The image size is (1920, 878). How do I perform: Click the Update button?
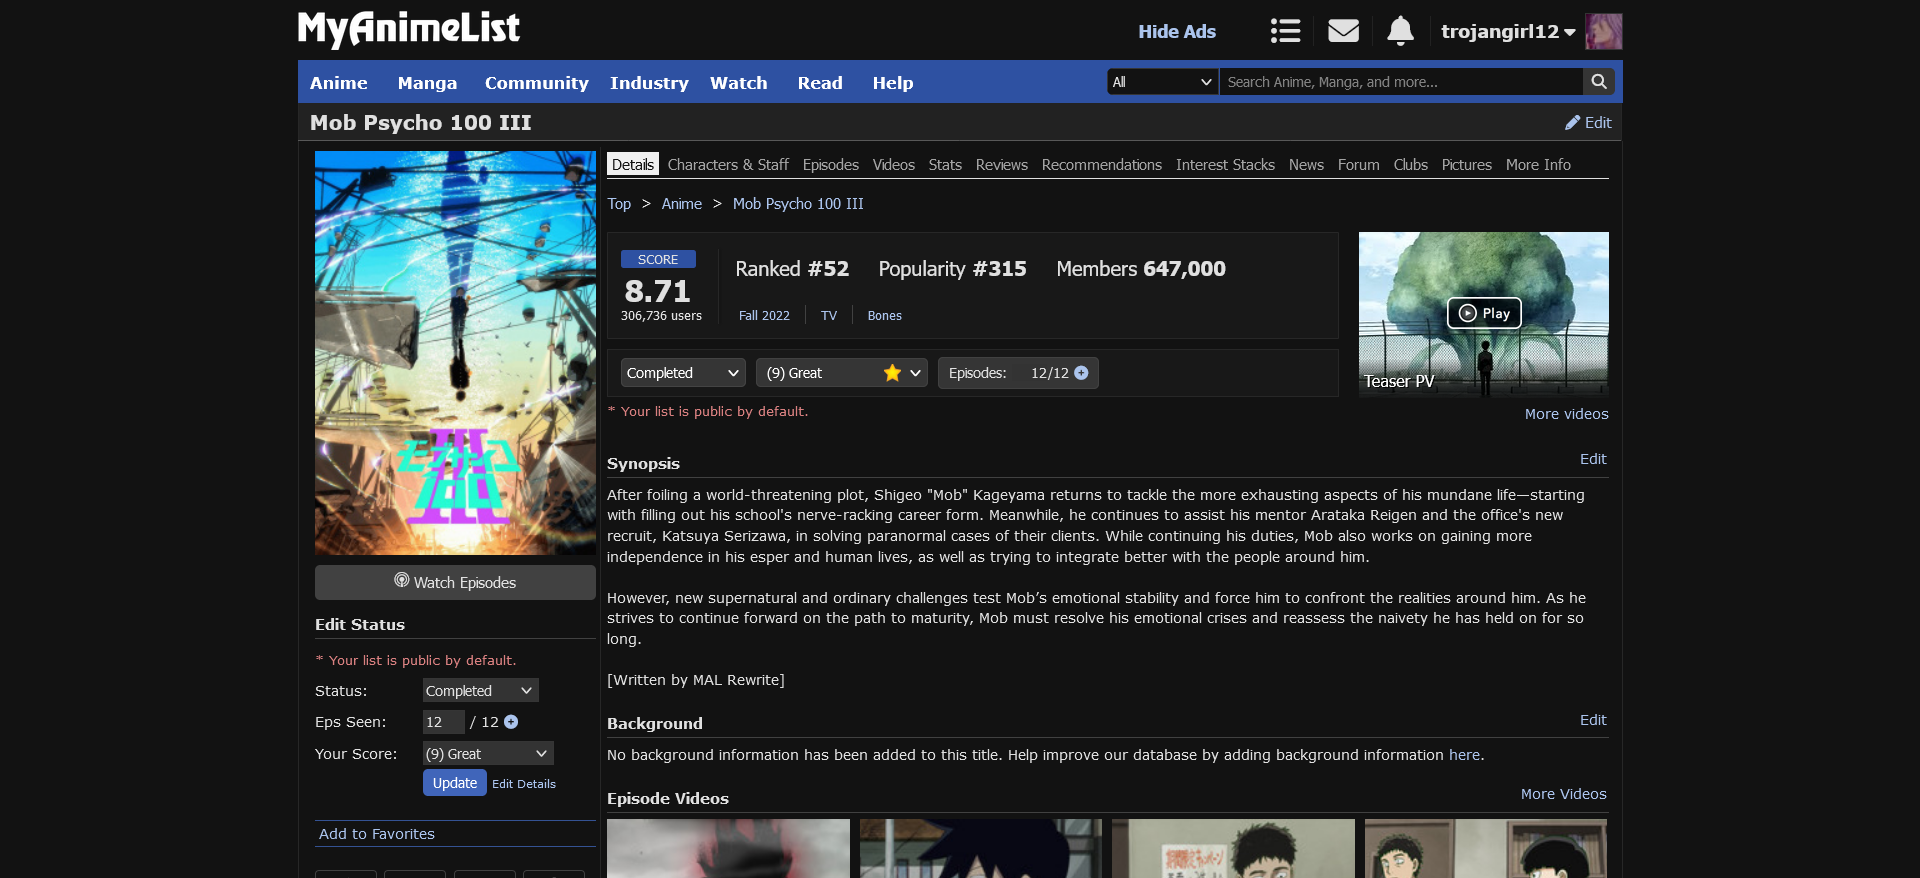pos(455,783)
